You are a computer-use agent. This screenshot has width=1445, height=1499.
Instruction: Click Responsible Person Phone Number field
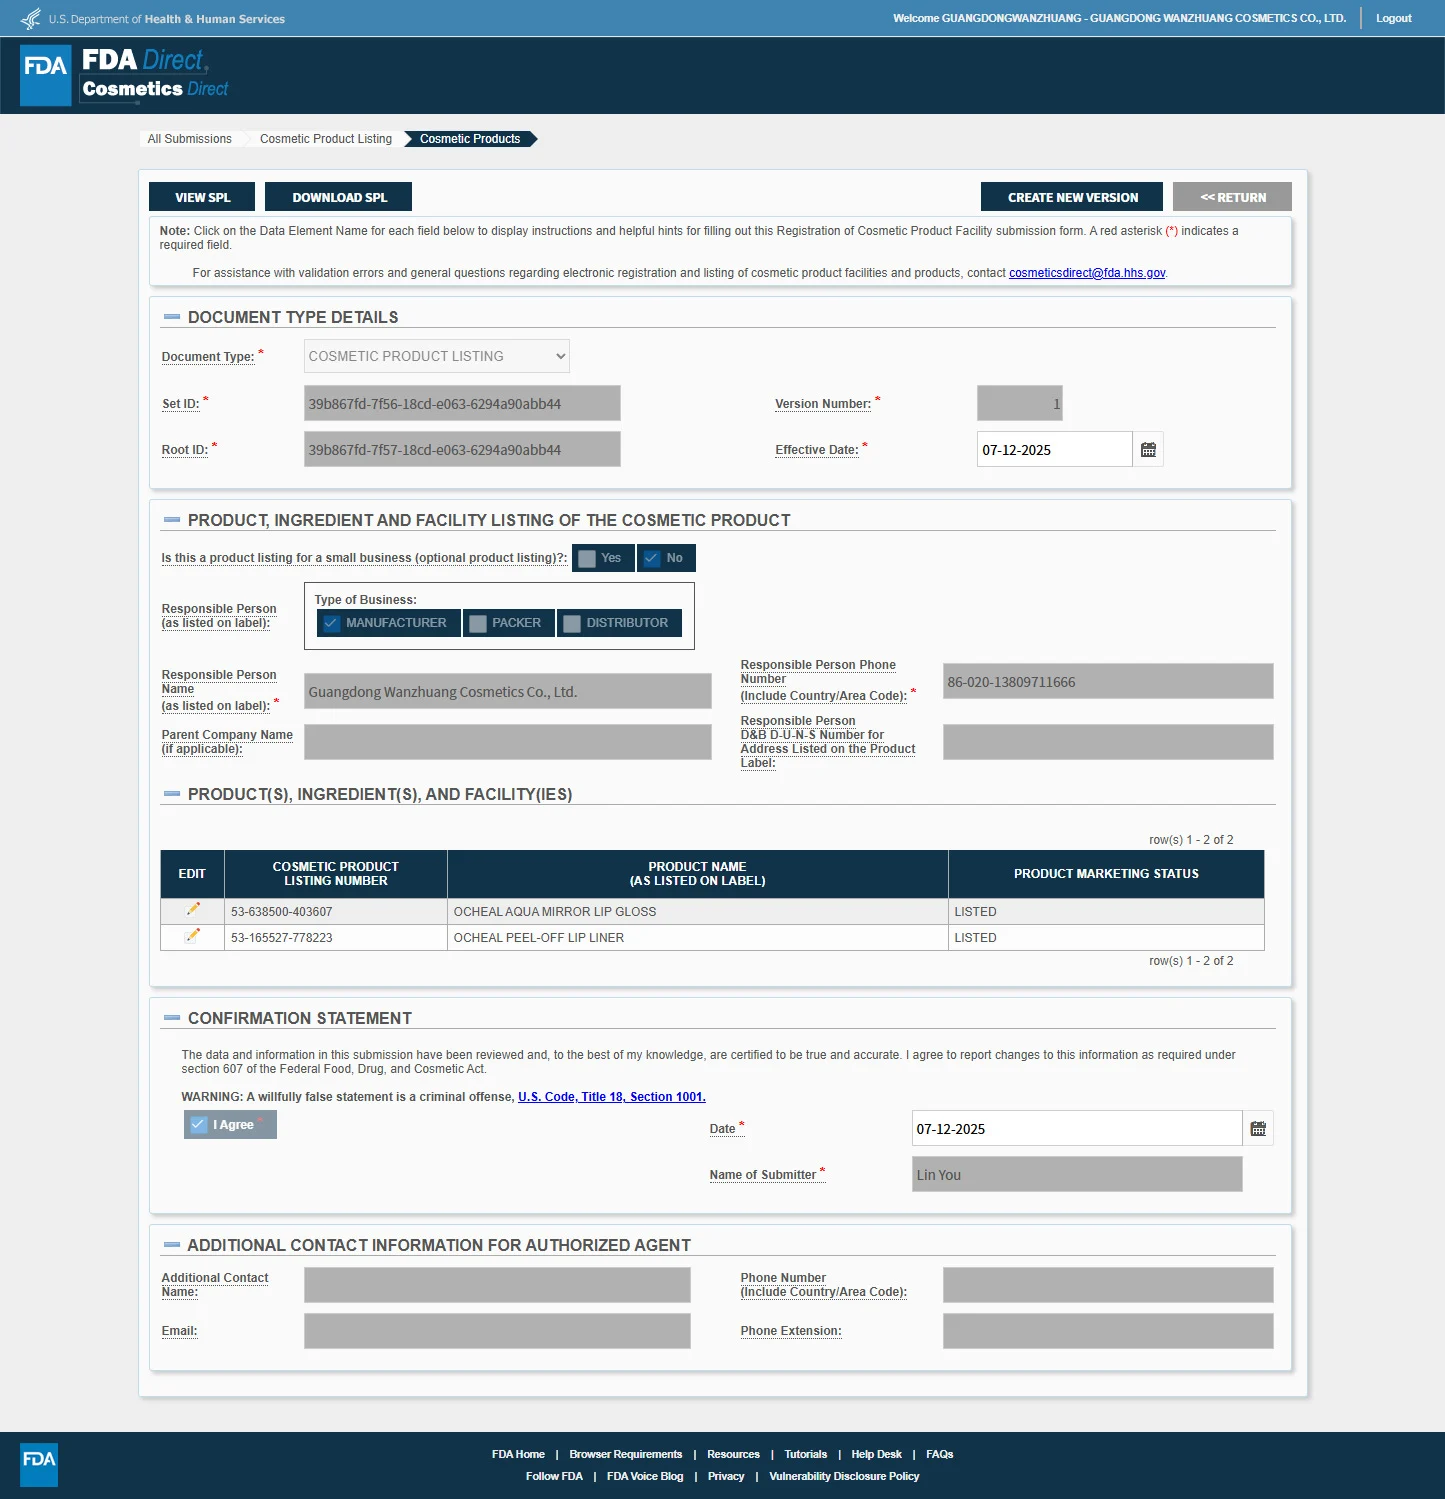[1108, 681]
